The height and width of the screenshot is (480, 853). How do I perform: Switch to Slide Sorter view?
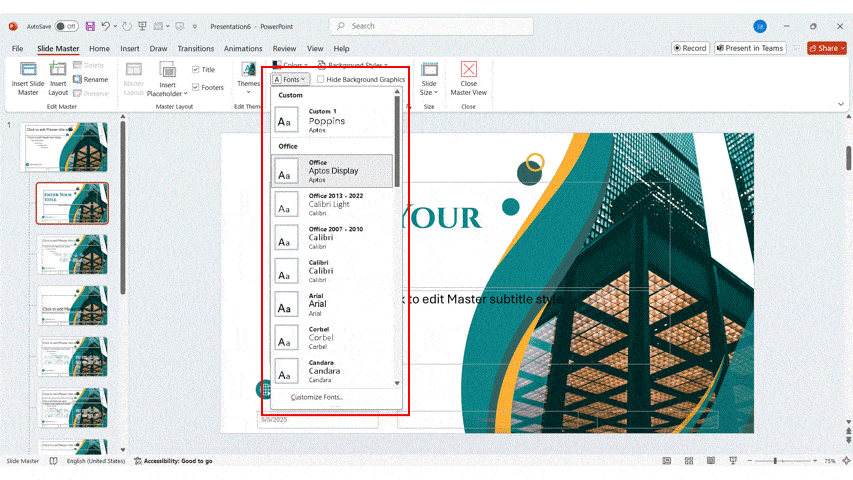pyautogui.click(x=689, y=461)
